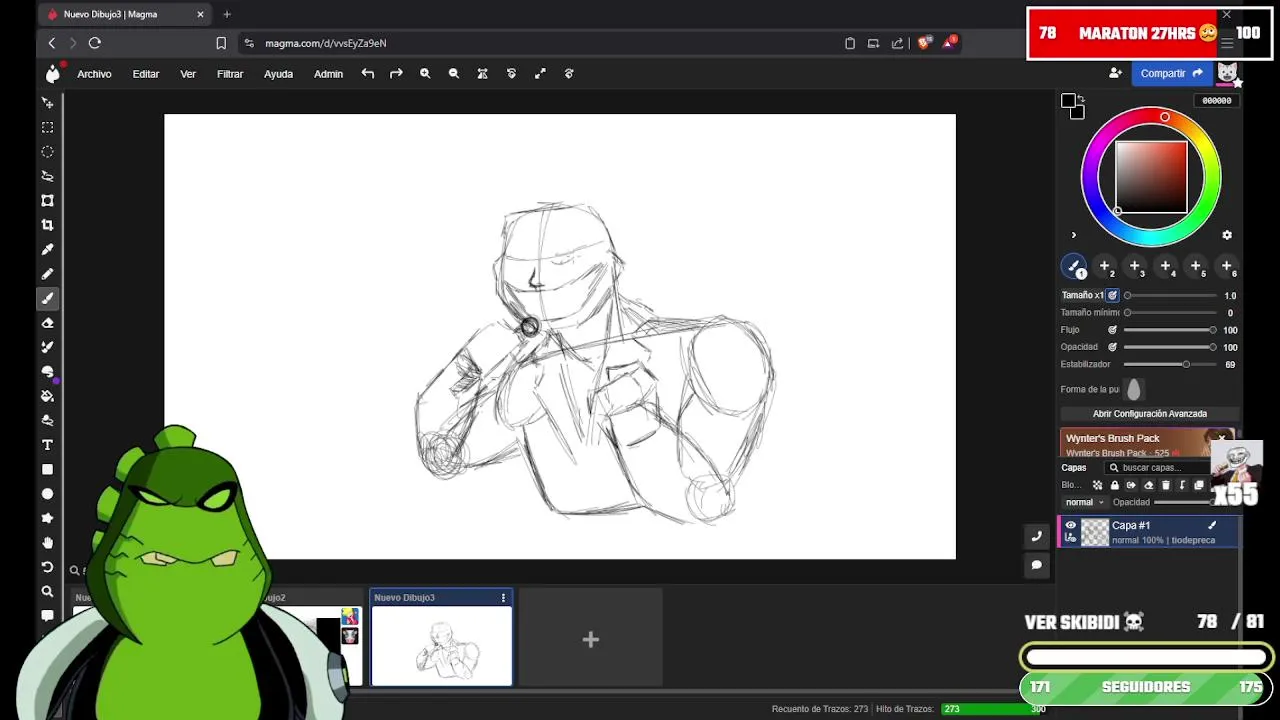Toggle pressure control for Tamaño
1280x720 pixels.
(x=1112, y=296)
